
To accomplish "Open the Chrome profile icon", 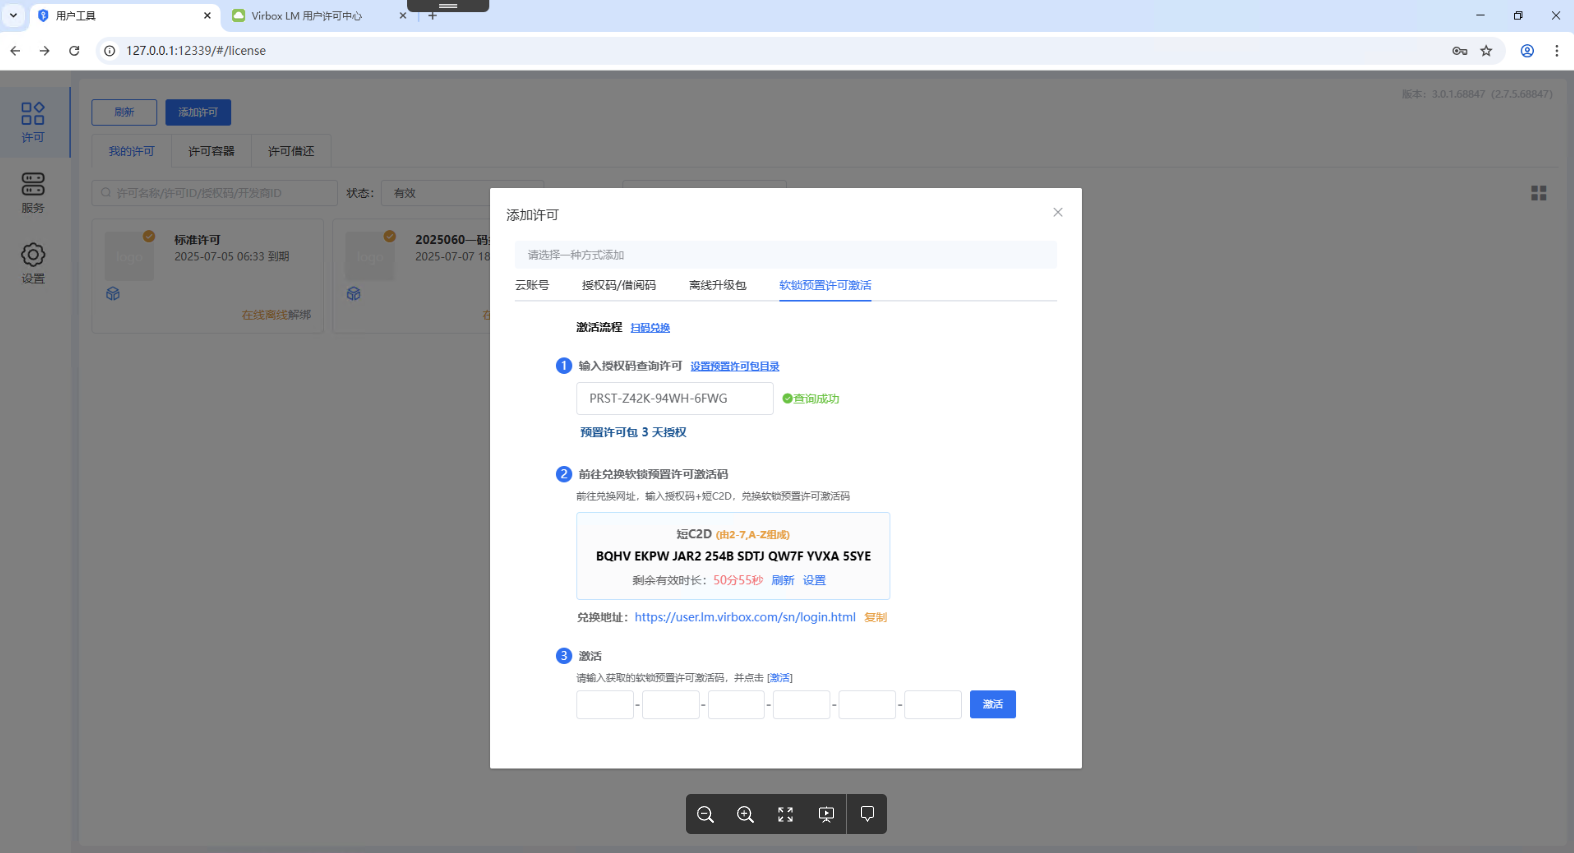I will [x=1527, y=51].
